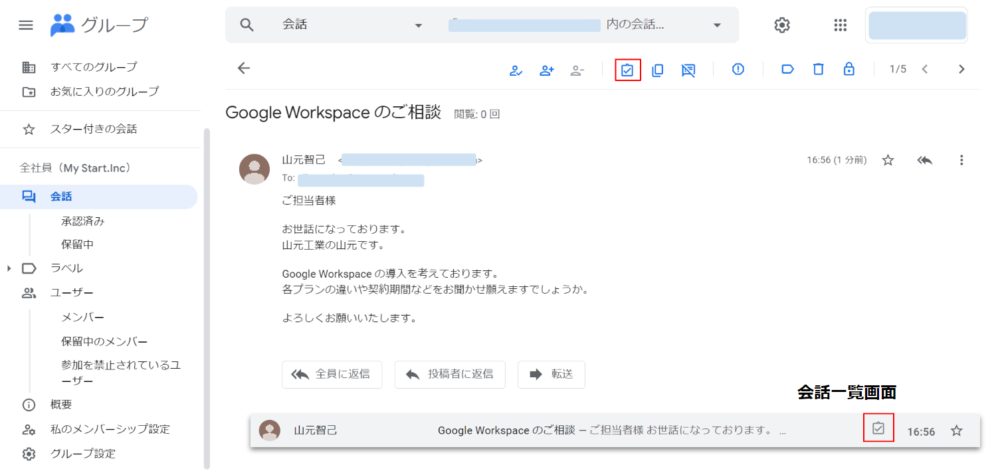Open 私のメンバーシップ設定

pyautogui.click(x=110, y=429)
